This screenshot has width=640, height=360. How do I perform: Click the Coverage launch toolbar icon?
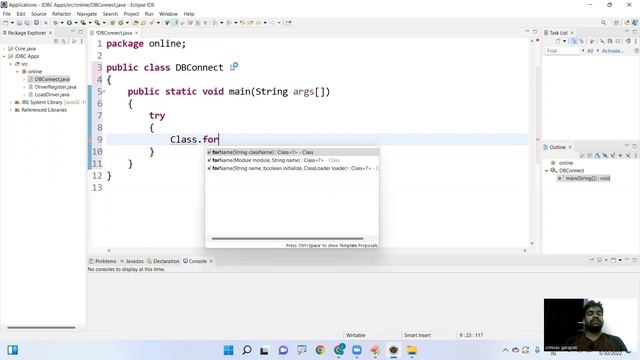(83, 22)
